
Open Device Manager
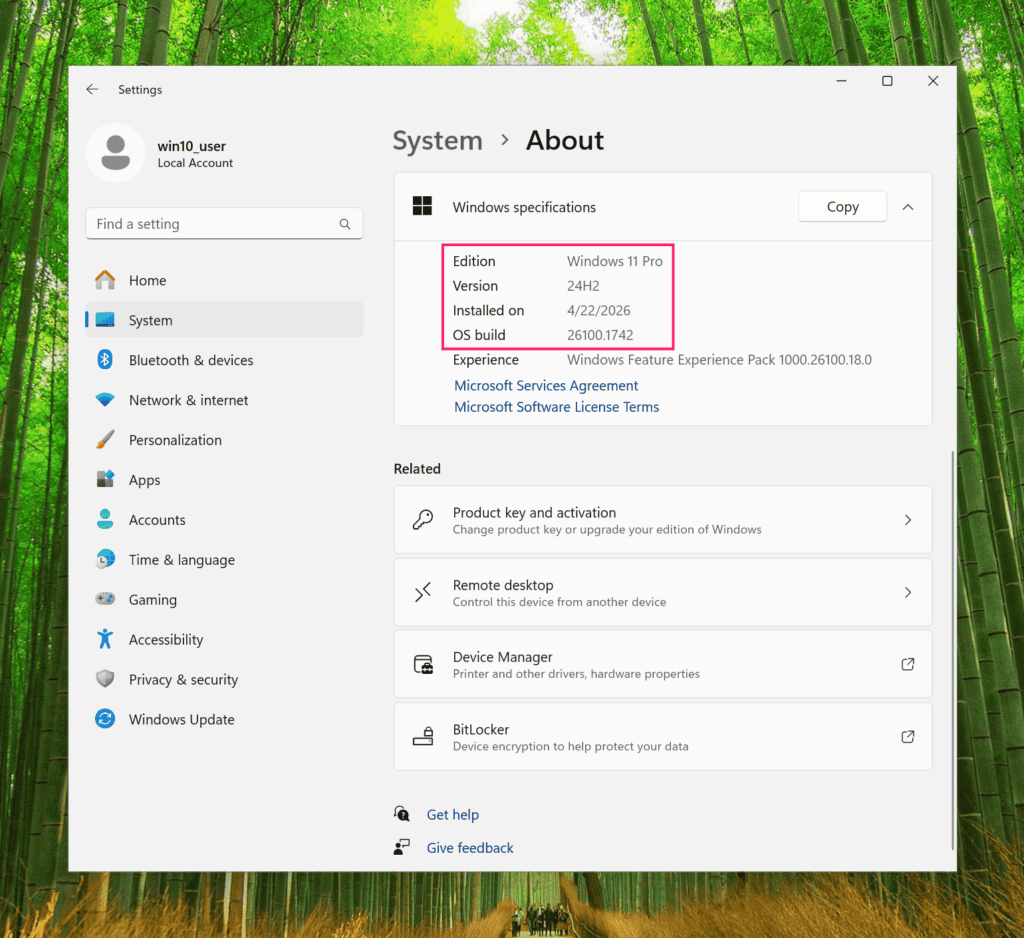663,664
